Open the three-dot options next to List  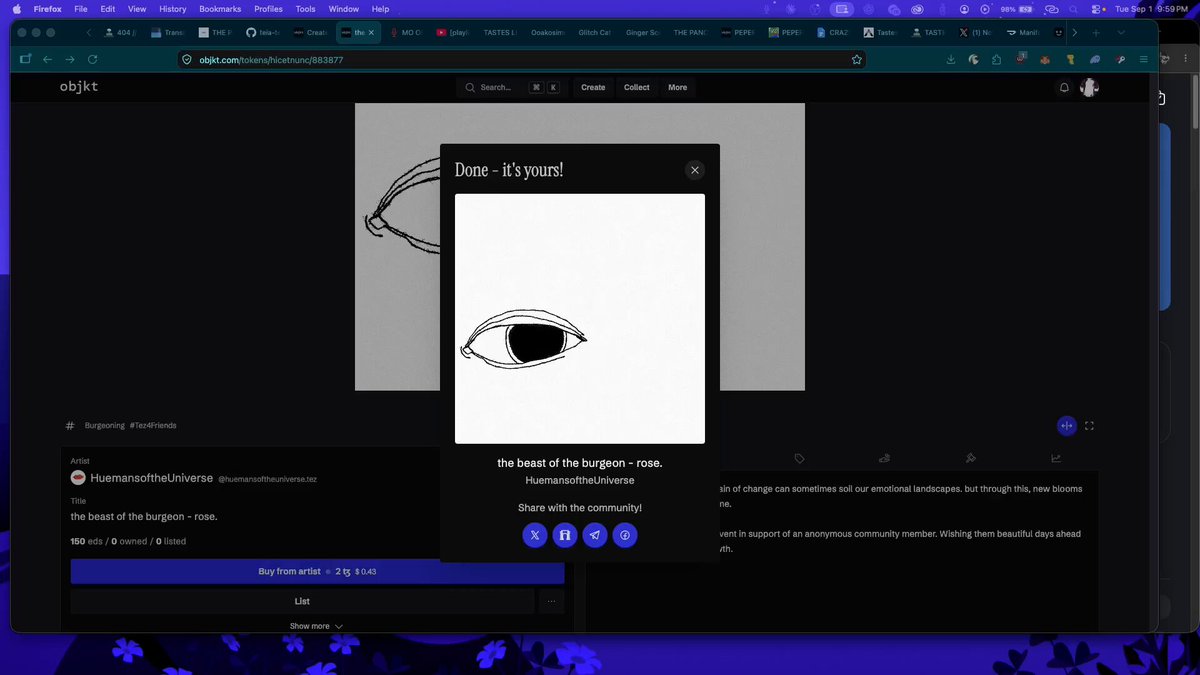coord(551,601)
